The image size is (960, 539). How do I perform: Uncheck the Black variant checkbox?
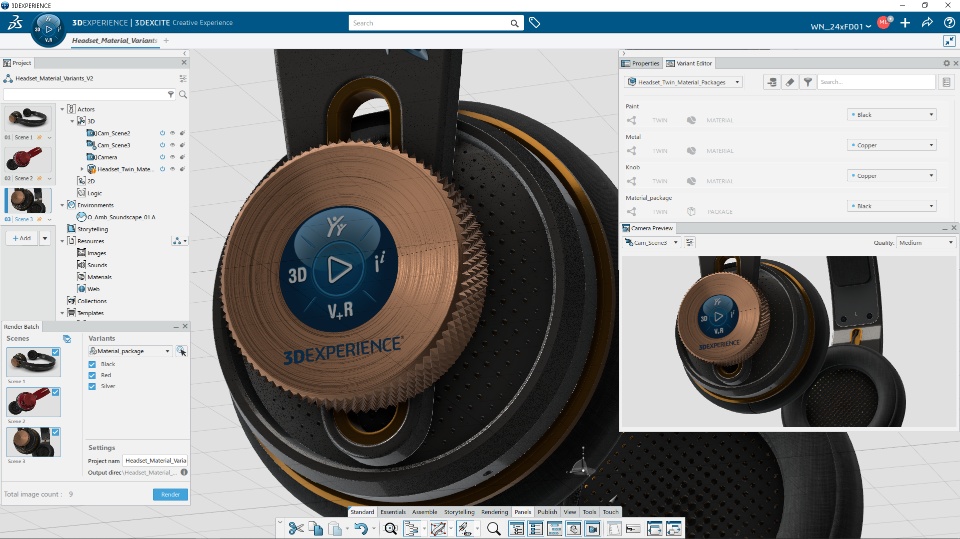click(x=92, y=364)
